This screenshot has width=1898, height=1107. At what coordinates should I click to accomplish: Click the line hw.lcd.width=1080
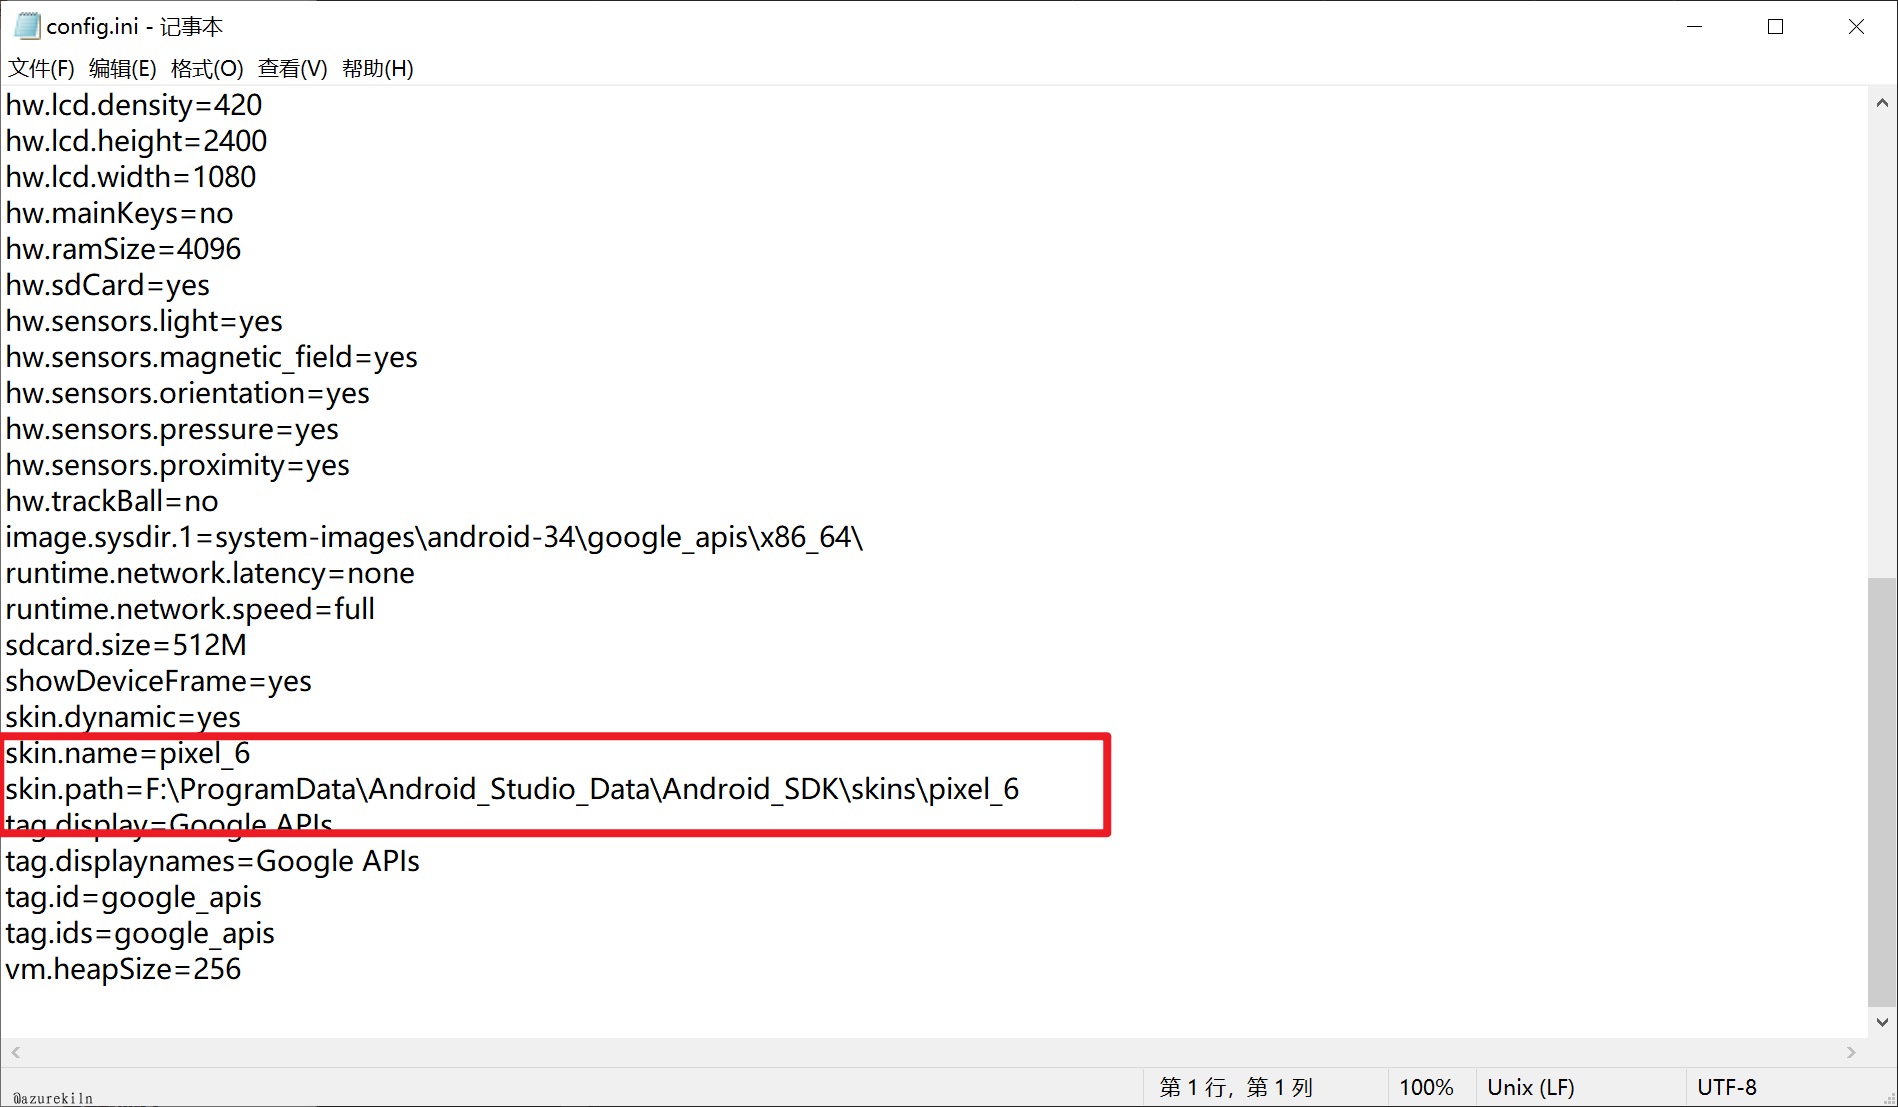[x=131, y=177]
